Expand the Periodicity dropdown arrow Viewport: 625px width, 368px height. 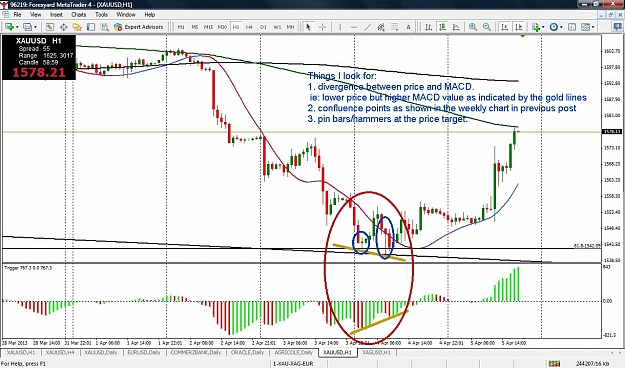coord(561,27)
